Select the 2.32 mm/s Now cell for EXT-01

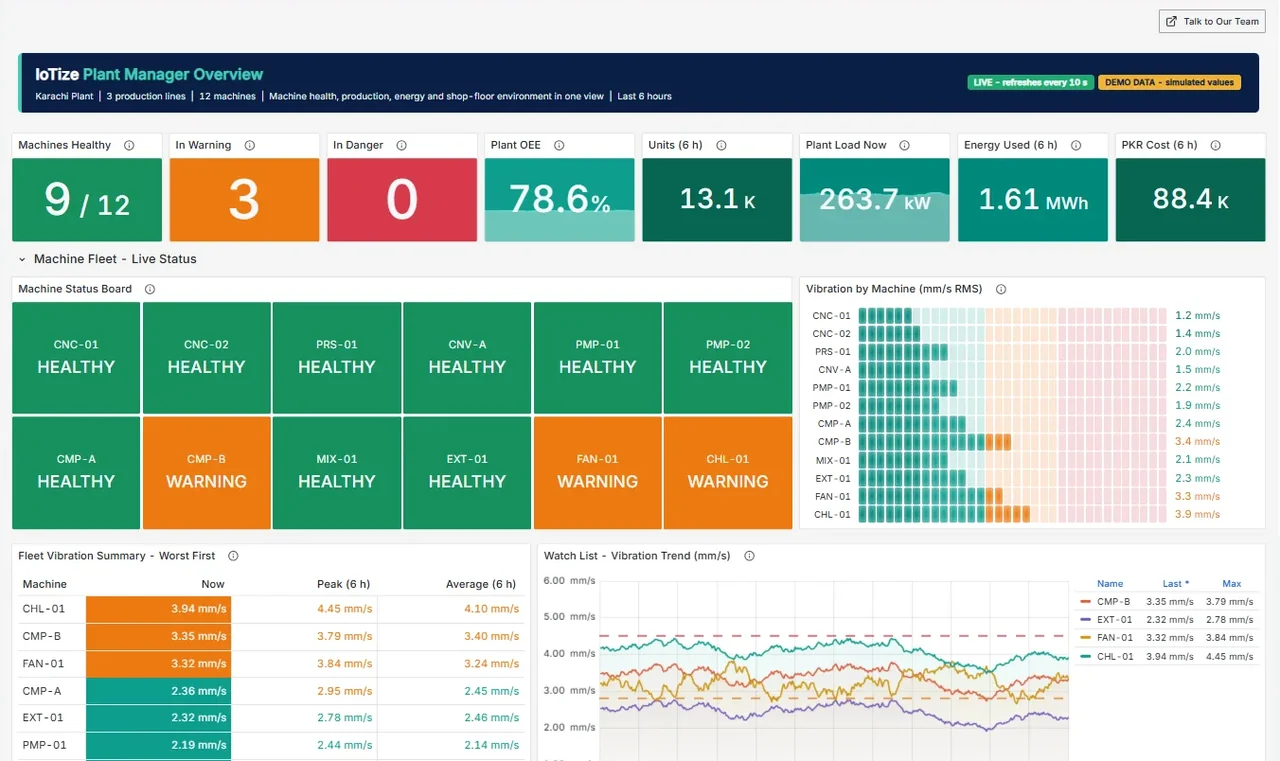pos(158,718)
